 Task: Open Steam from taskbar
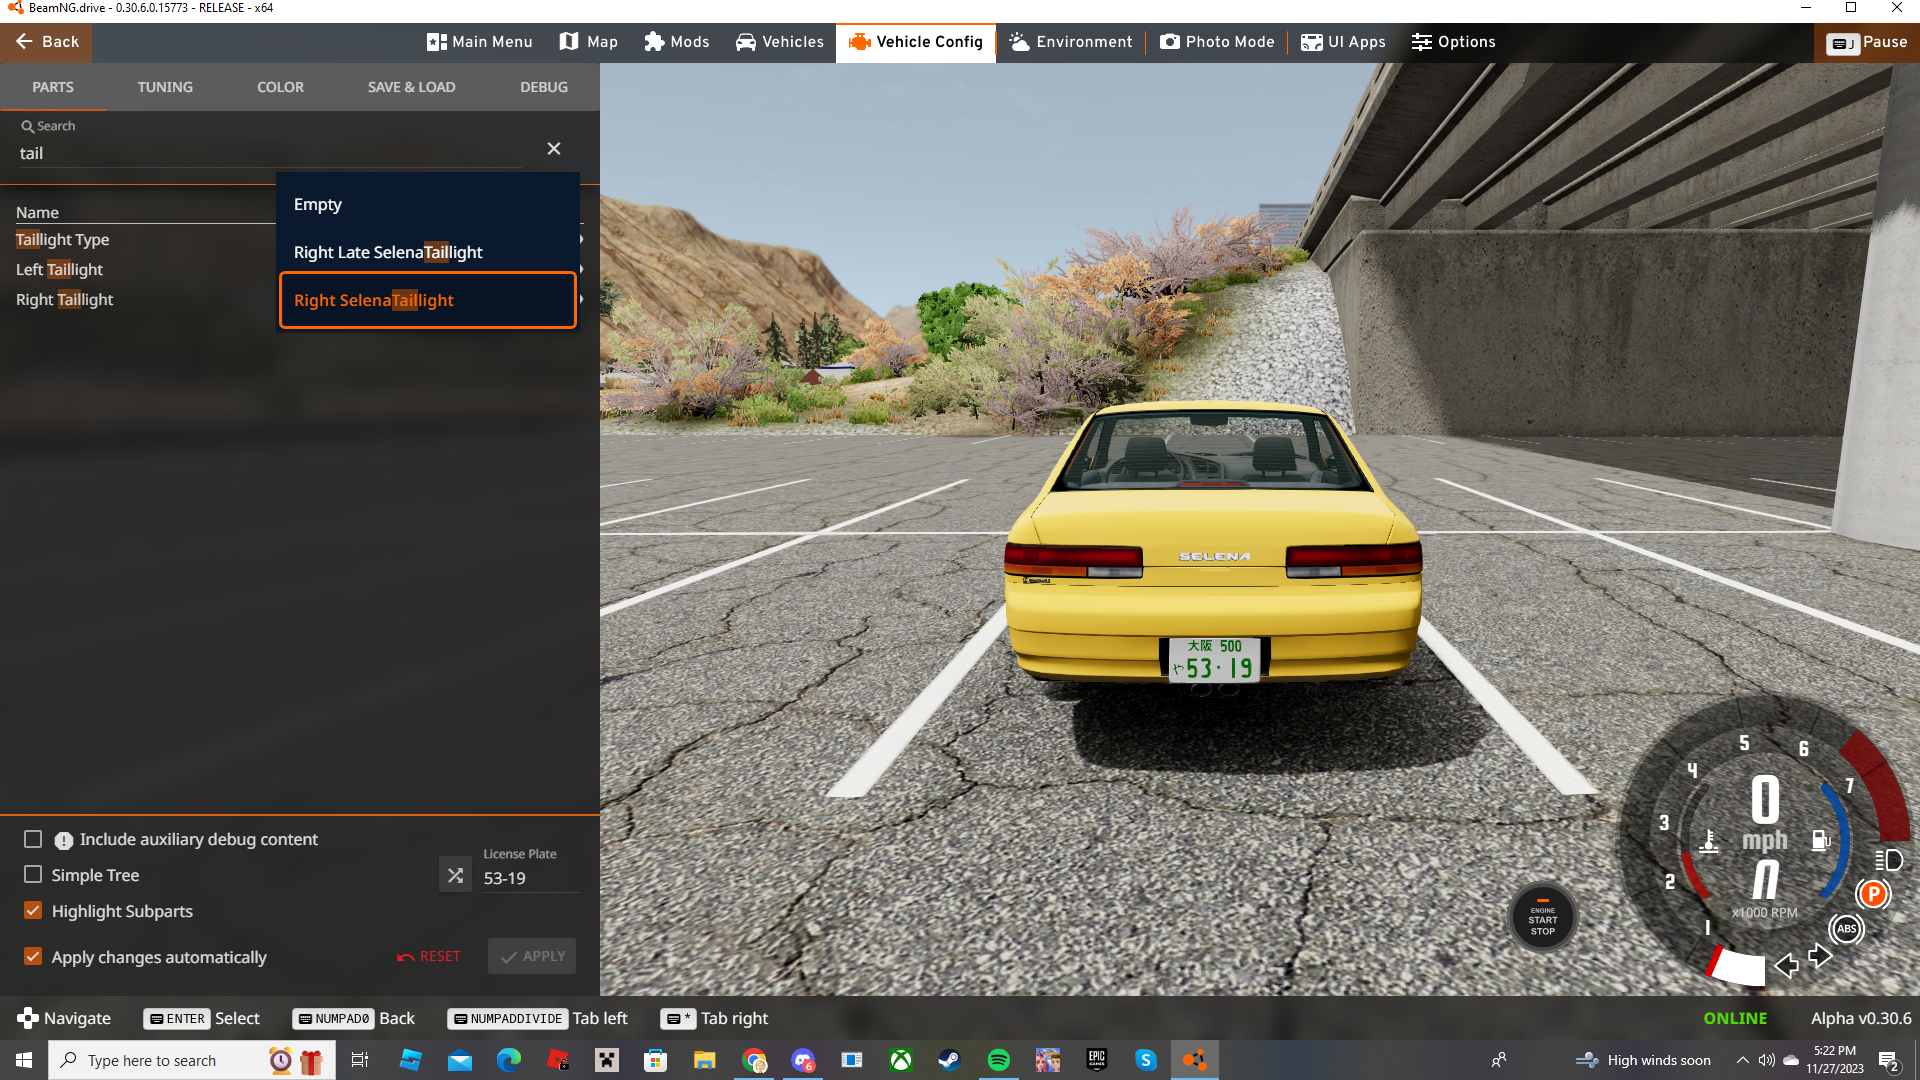[x=949, y=1060]
